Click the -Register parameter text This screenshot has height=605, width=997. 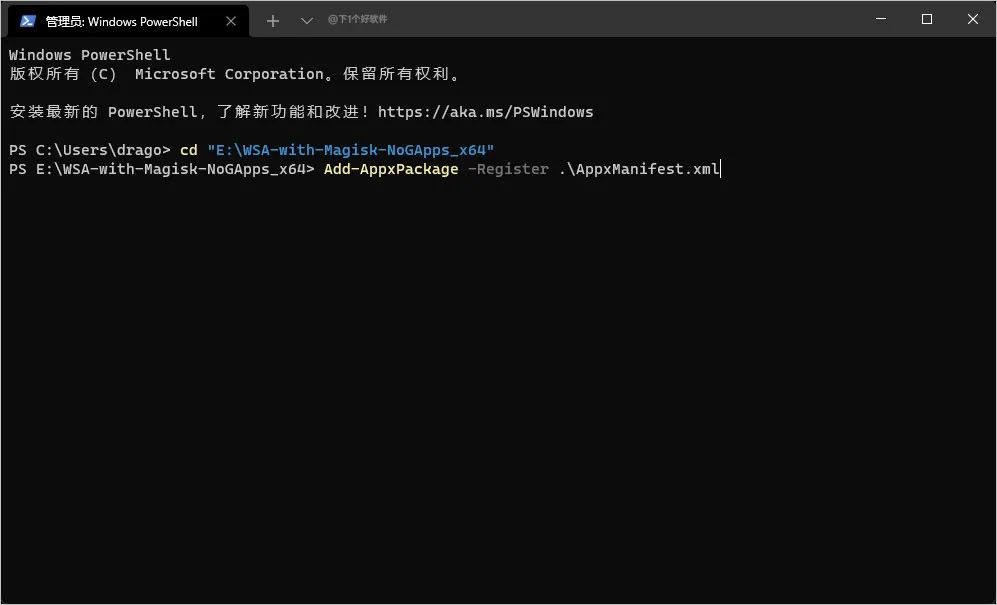click(508, 169)
